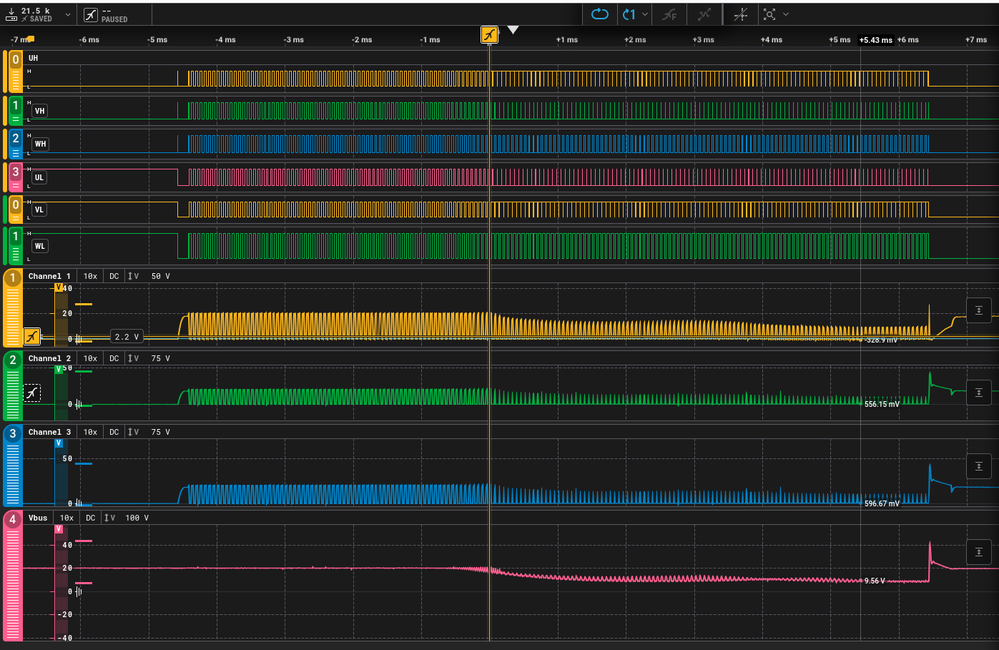999x650 pixels.
Task: Select the cursor measurement tool in the toolbar
Action: 740,14
